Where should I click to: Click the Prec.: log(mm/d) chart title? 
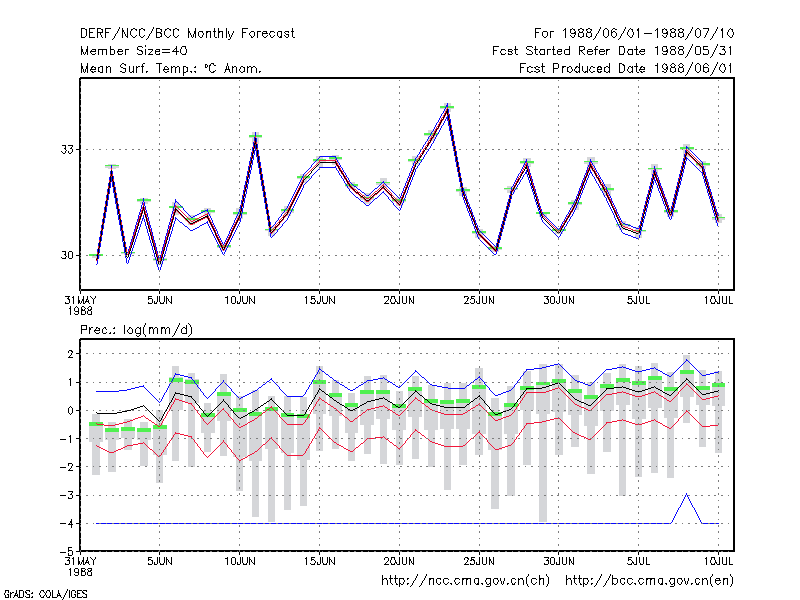coord(136,330)
